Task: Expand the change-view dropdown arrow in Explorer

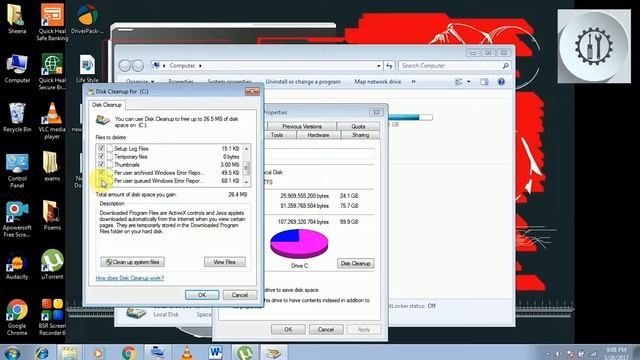Action: 469,82
